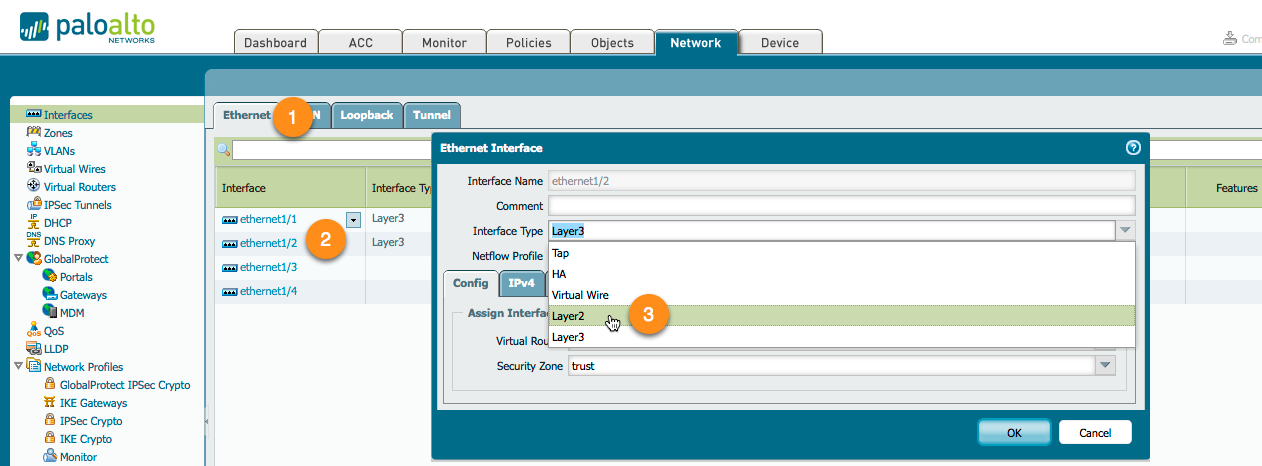Open the ethernet1/1 row dropdown arrow

tap(353, 219)
